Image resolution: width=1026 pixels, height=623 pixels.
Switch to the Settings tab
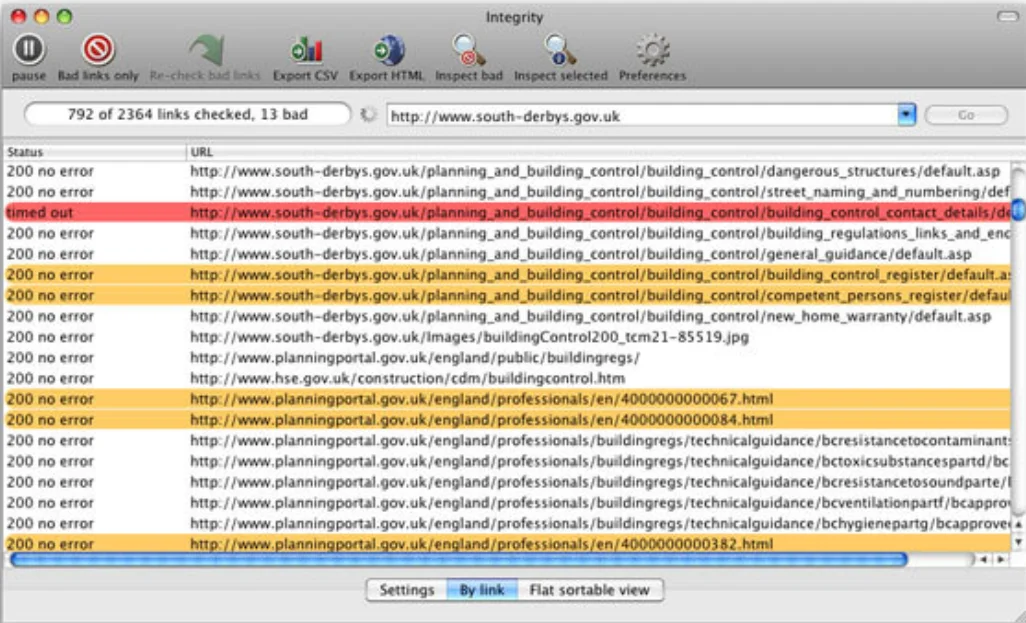406,590
